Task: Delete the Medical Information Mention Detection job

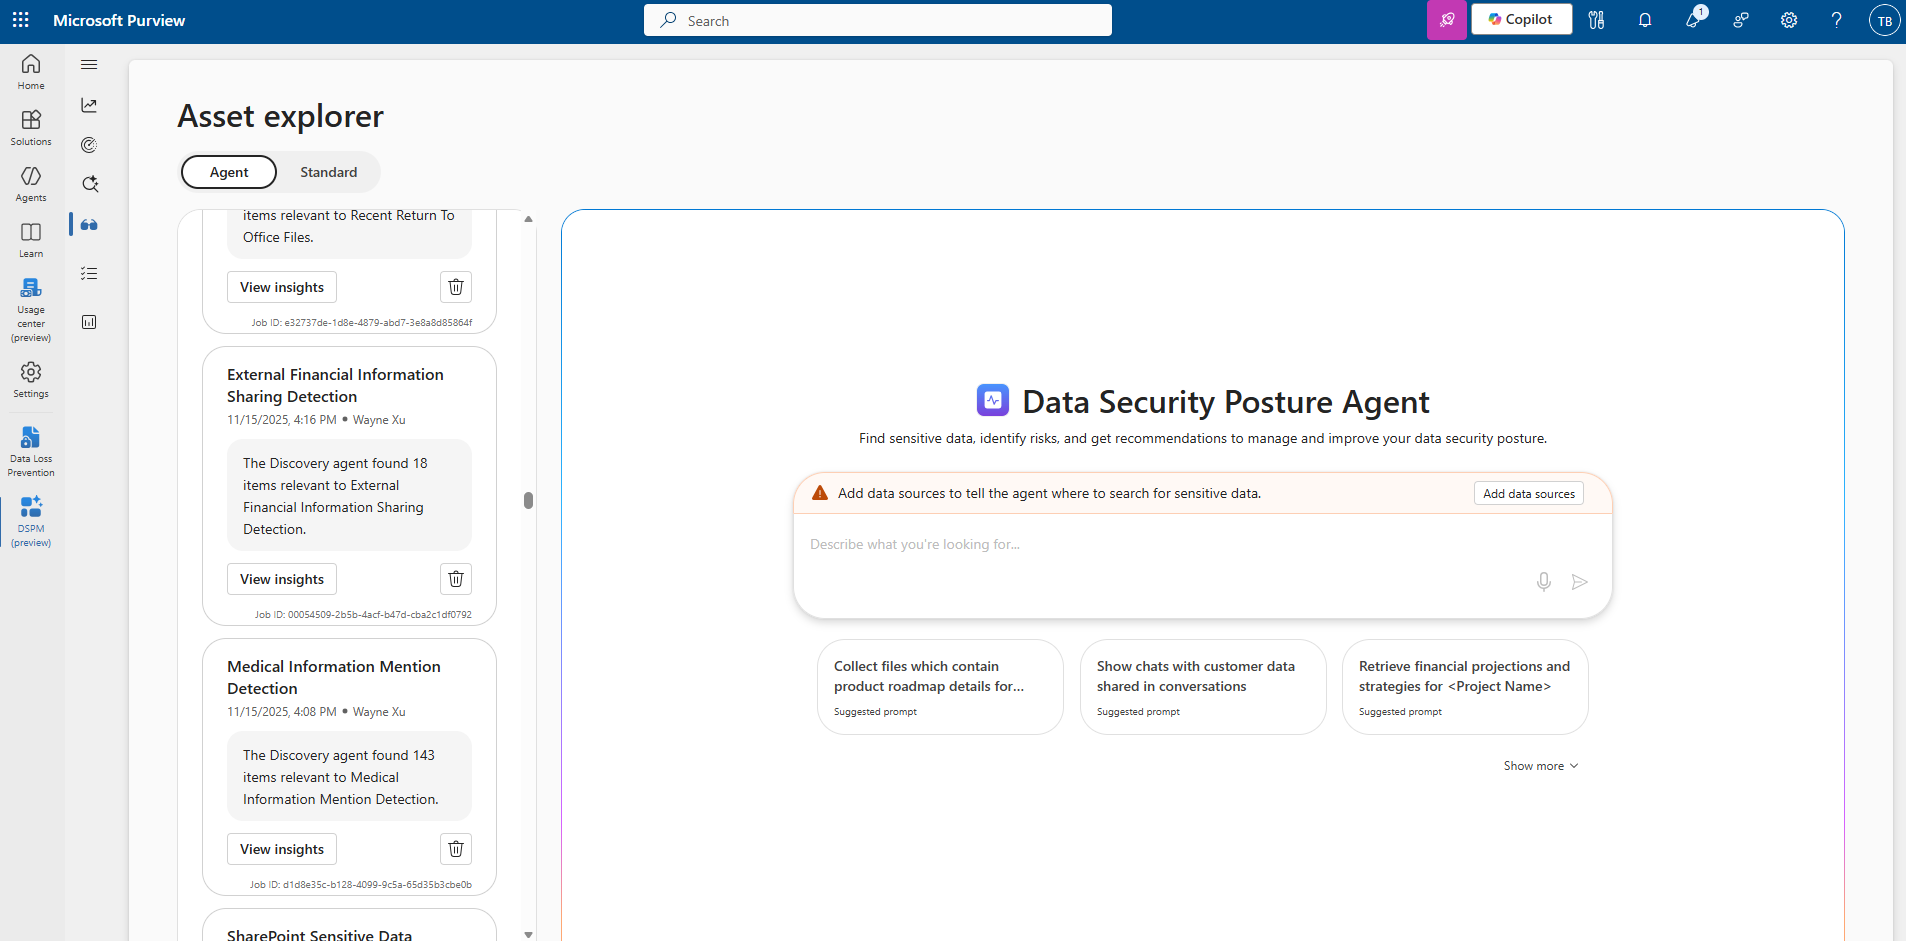Action: 456,849
